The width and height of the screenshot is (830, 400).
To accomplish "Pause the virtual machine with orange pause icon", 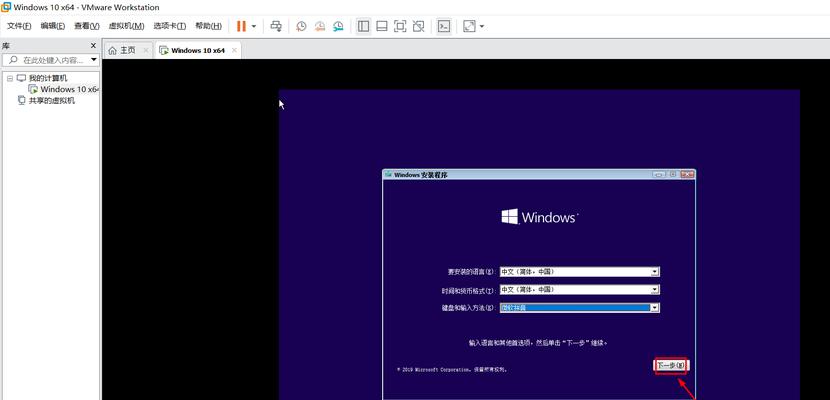I will (241, 26).
